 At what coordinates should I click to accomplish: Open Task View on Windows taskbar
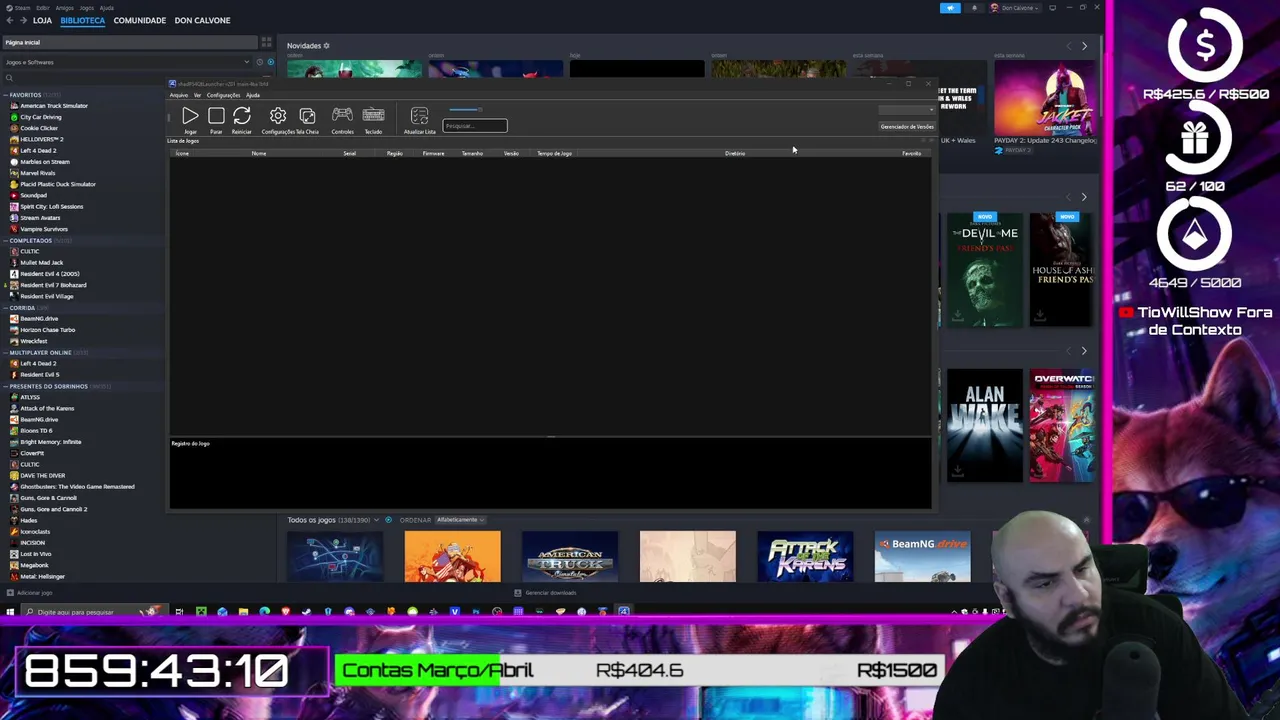tap(179, 611)
